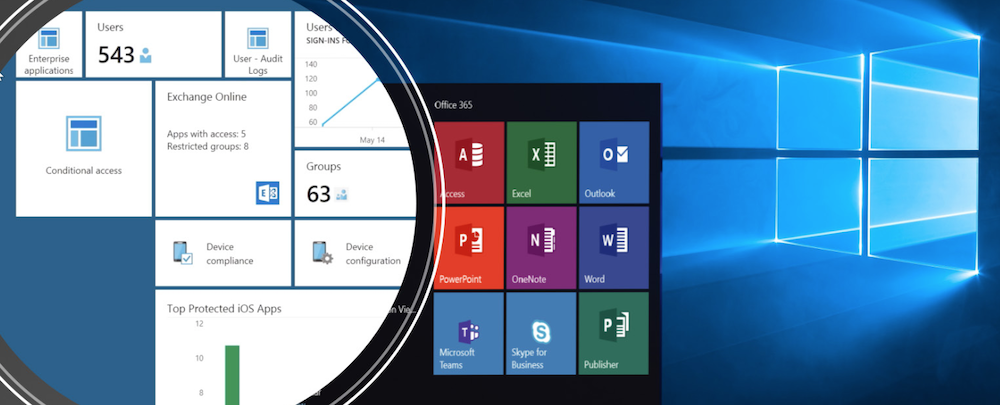1000x405 pixels.
Task: Open the Device compliance tile
Action: click(x=223, y=253)
